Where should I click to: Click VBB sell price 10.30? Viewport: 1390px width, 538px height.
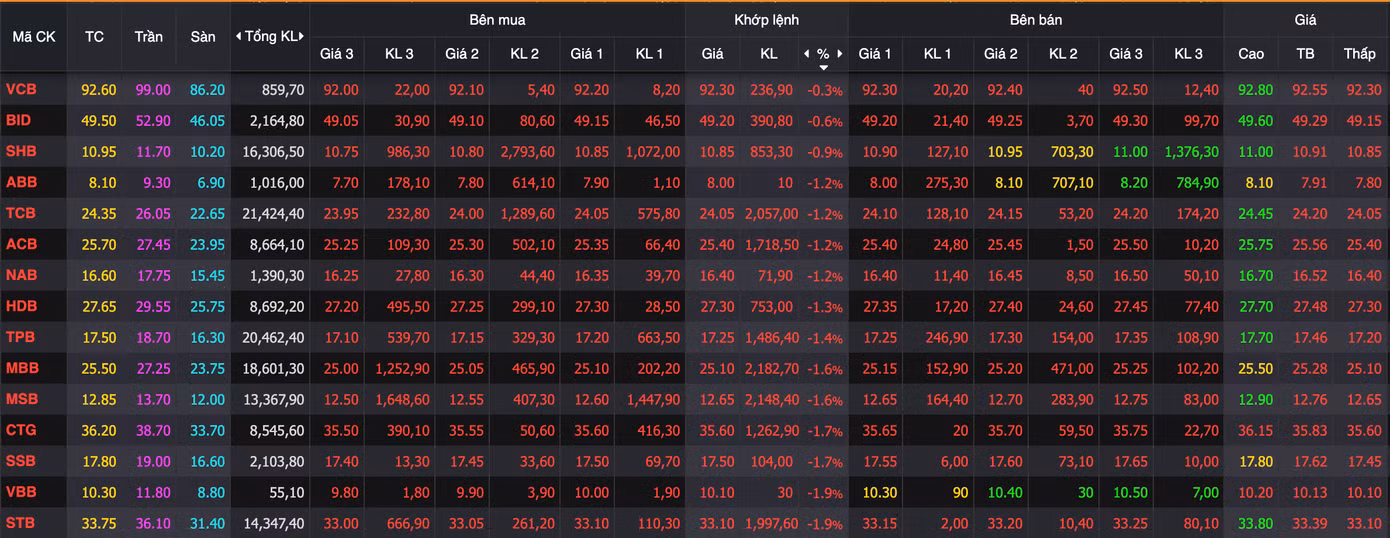pyautogui.click(x=879, y=493)
